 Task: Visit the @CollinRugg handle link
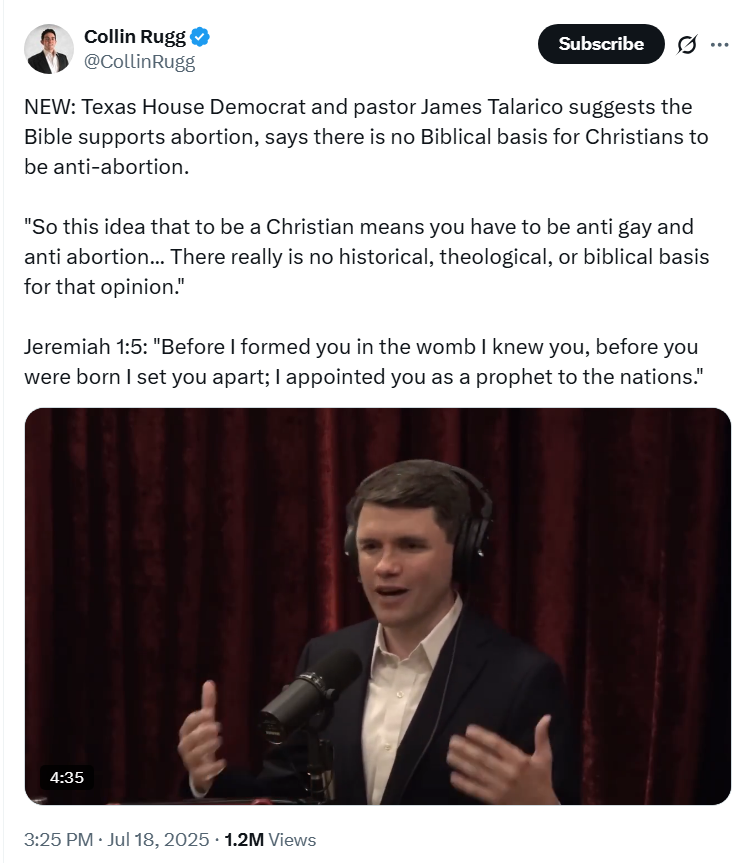pos(139,62)
